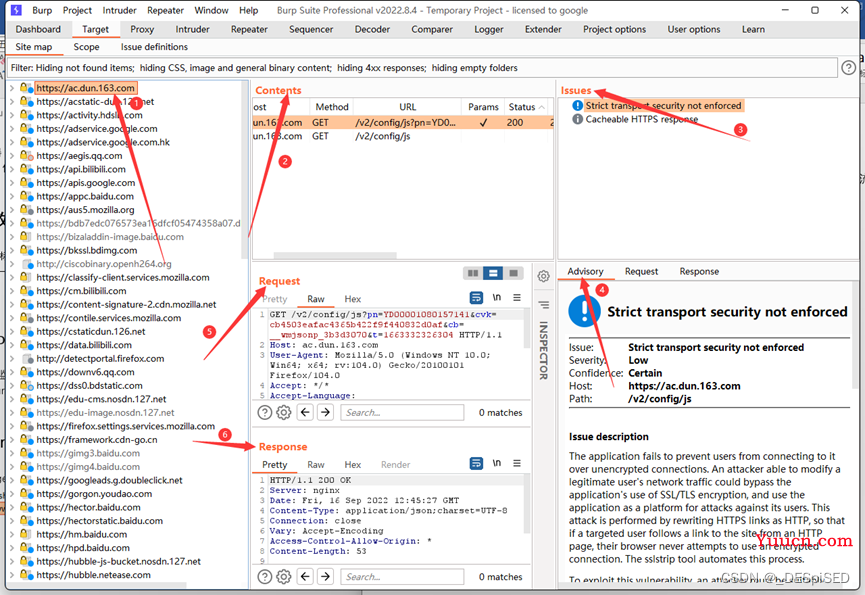Open the Render view of Response
Screen dimensions: 865x595
tap(396, 465)
